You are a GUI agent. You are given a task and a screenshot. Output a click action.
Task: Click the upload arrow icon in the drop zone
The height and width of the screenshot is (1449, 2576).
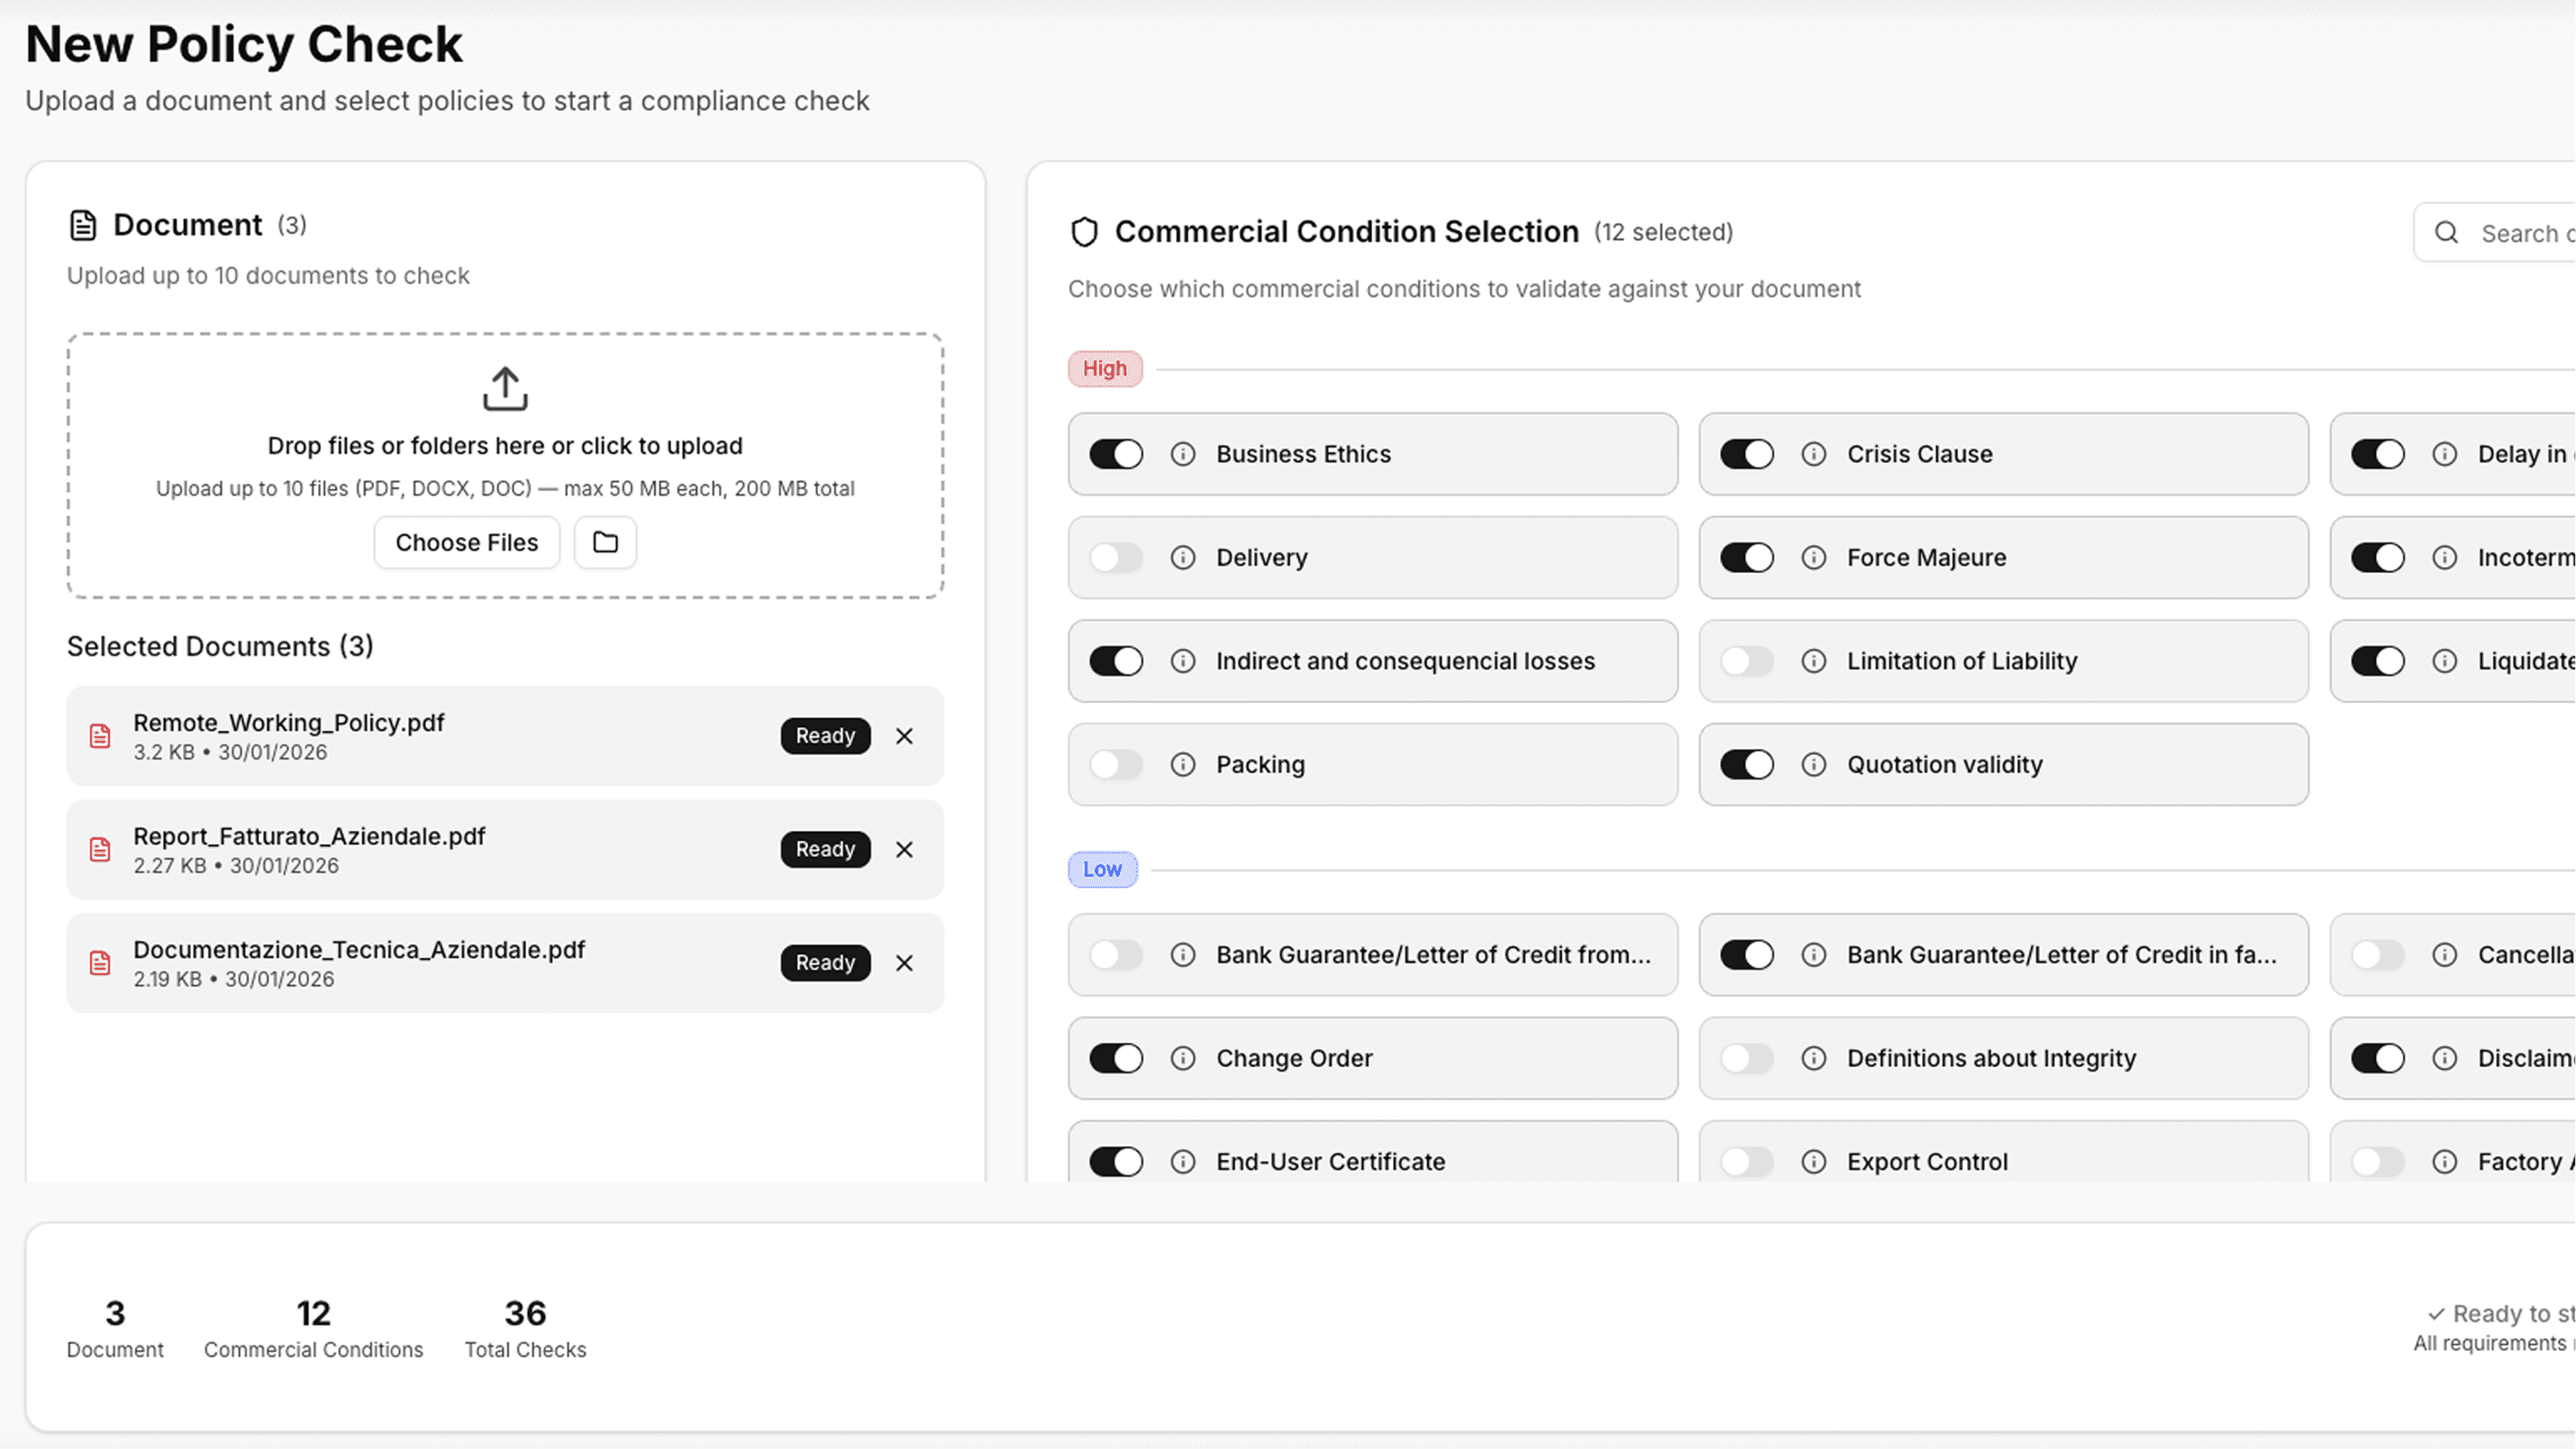(504, 389)
